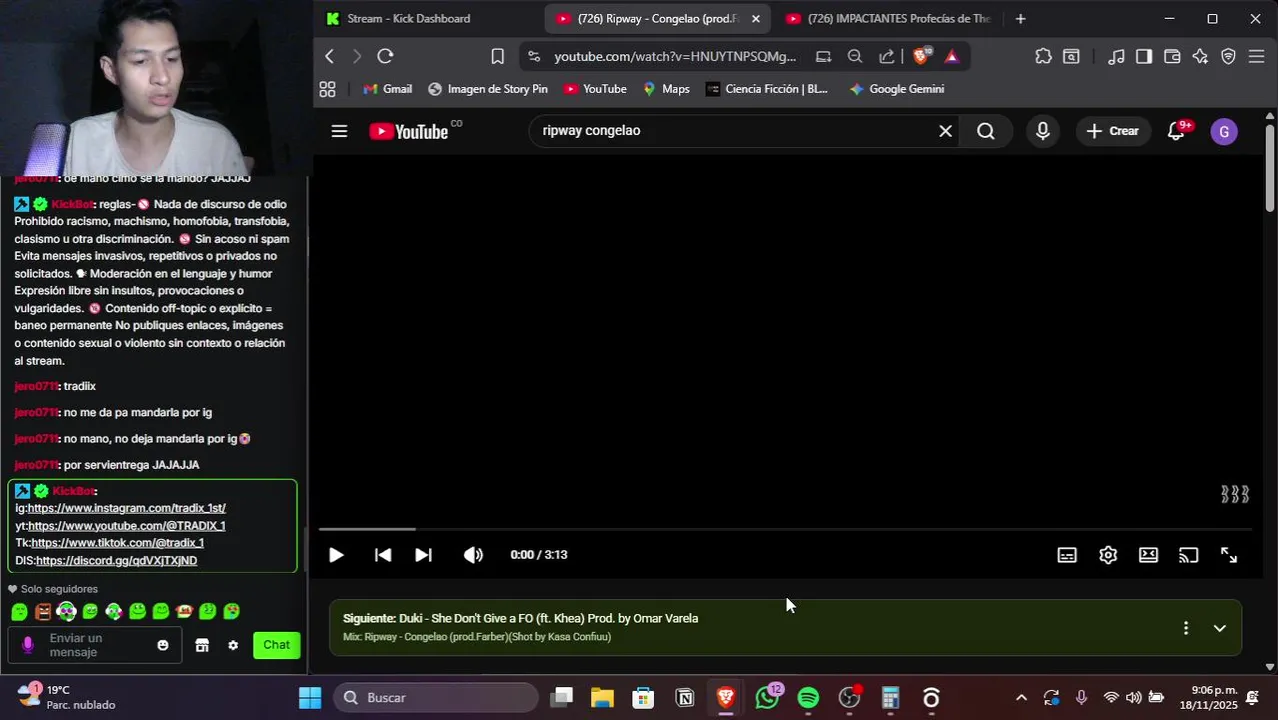
Task: Open media control music note icon
Action: coord(1117,56)
